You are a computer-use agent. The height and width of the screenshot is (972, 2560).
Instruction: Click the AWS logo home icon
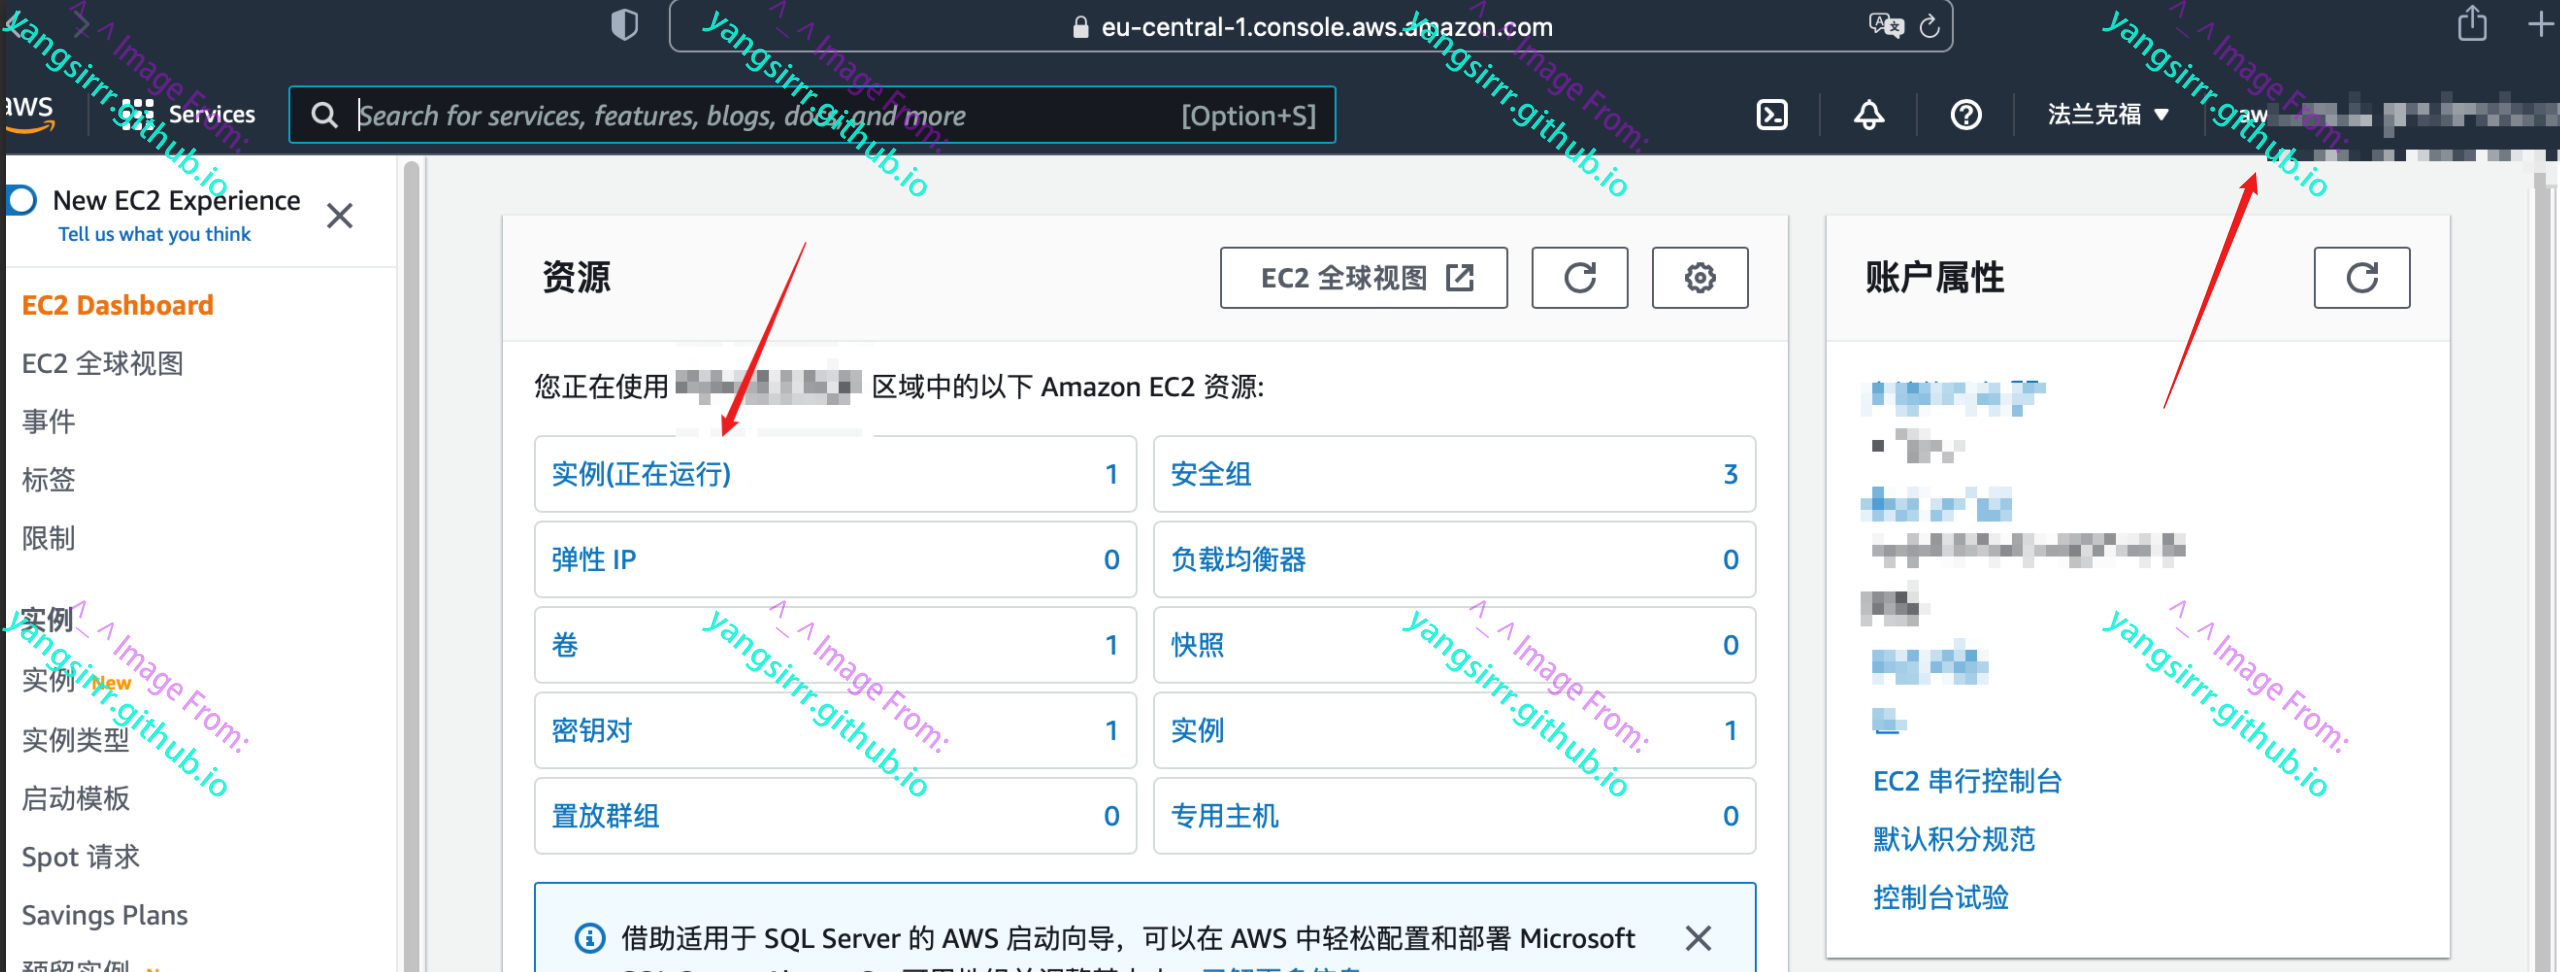click(x=28, y=112)
